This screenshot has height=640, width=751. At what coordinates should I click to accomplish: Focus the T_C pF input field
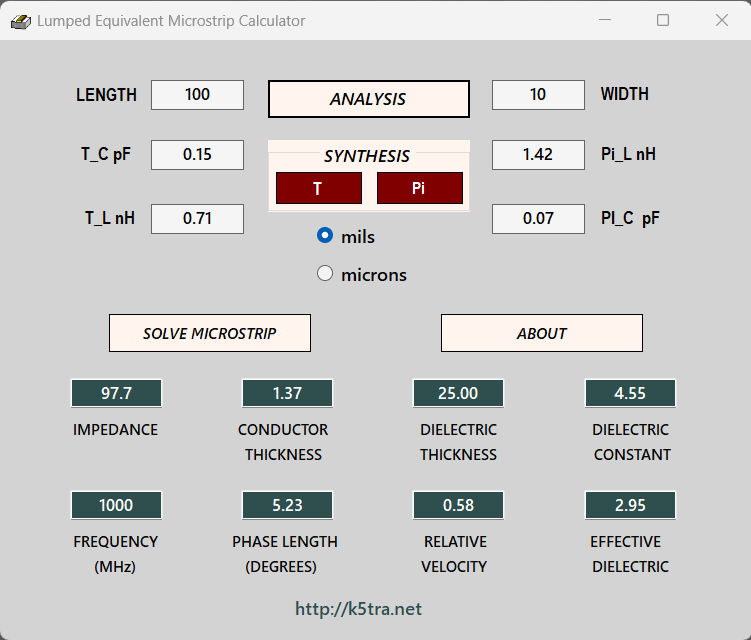pyautogui.click(x=197, y=155)
